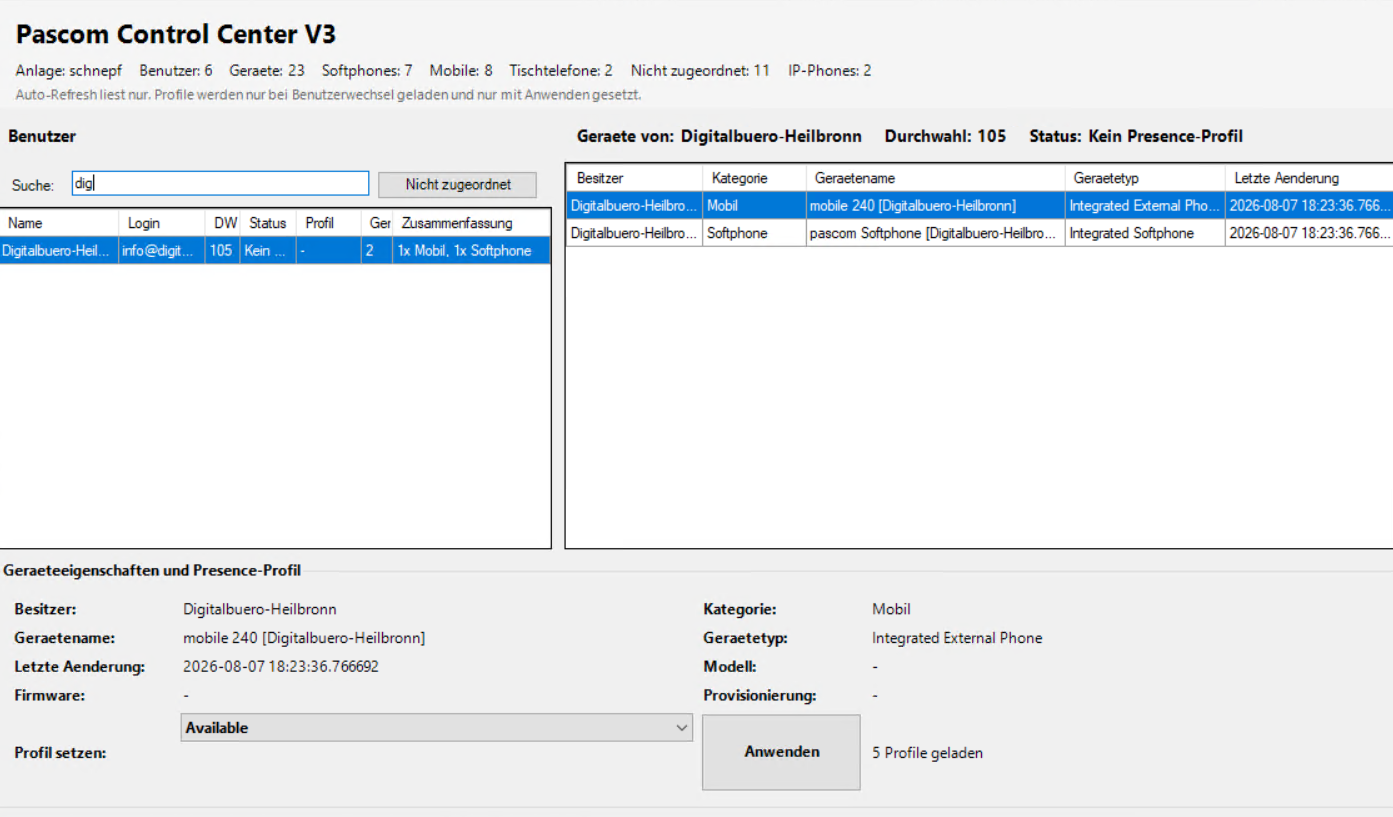The image size is (1393, 817).
Task: Click the 'Durchwahl: 105' heading text
Action: (945, 136)
